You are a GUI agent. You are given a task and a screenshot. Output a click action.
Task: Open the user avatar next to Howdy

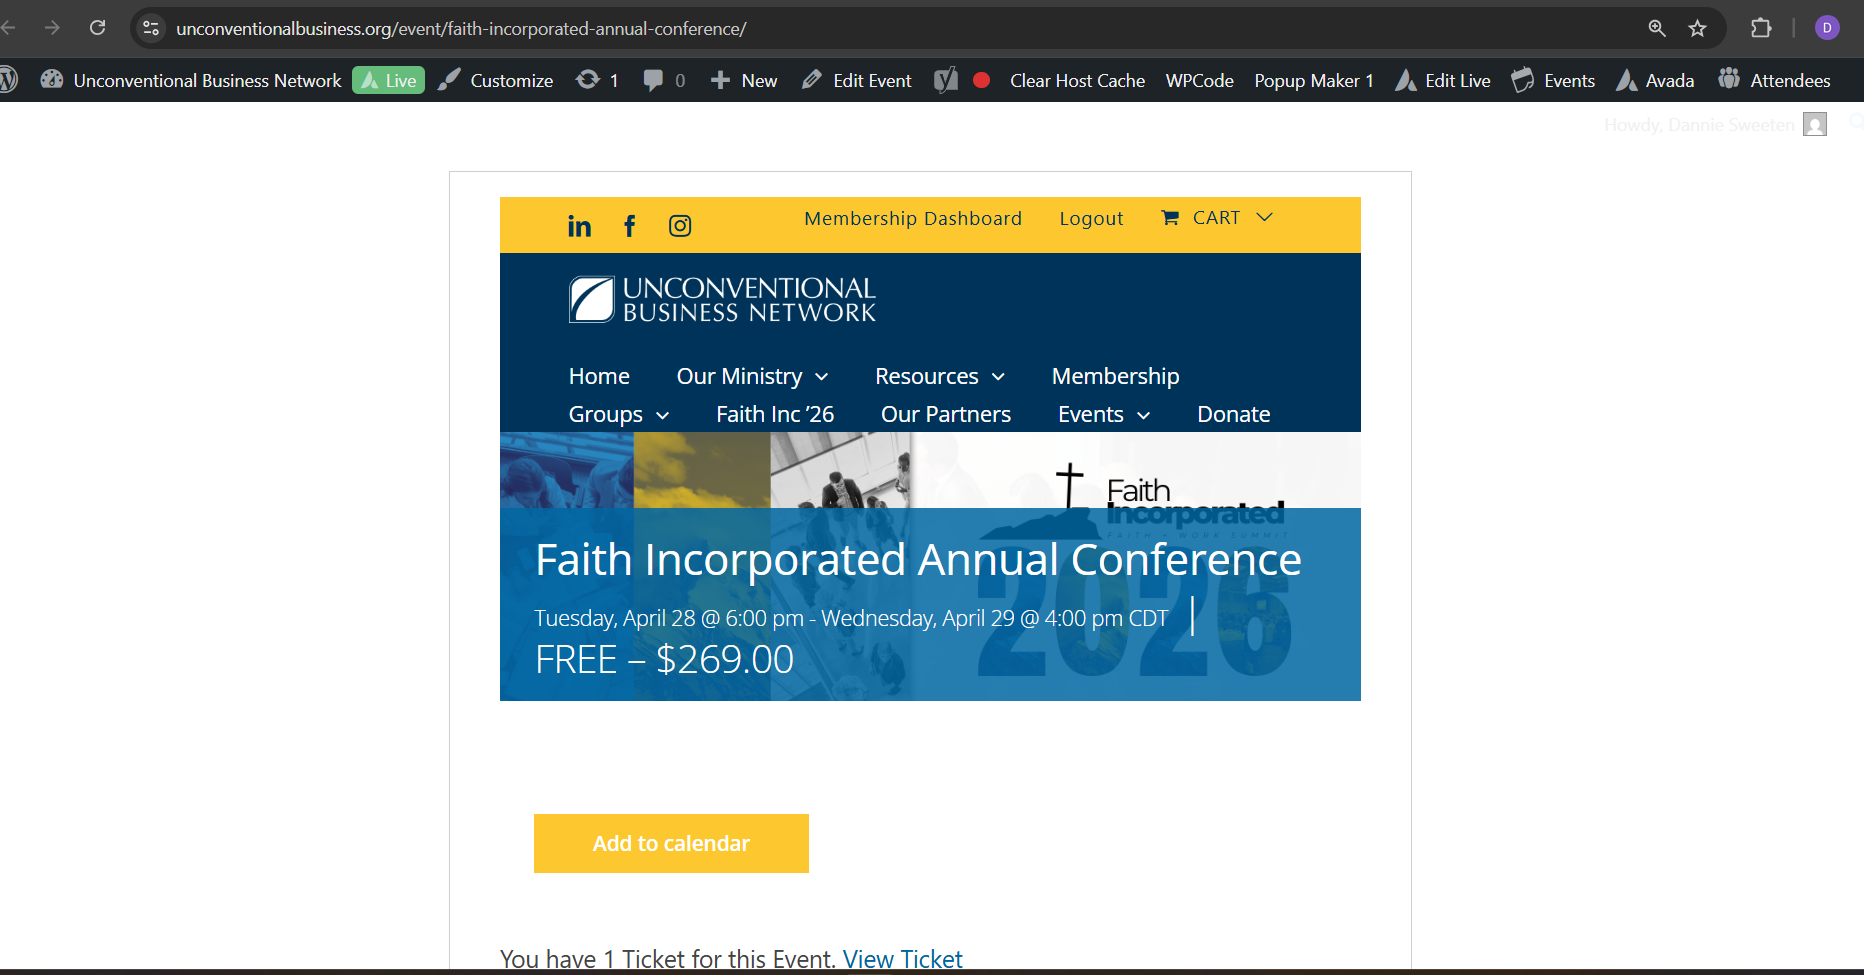pyautogui.click(x=1815, y=124)
